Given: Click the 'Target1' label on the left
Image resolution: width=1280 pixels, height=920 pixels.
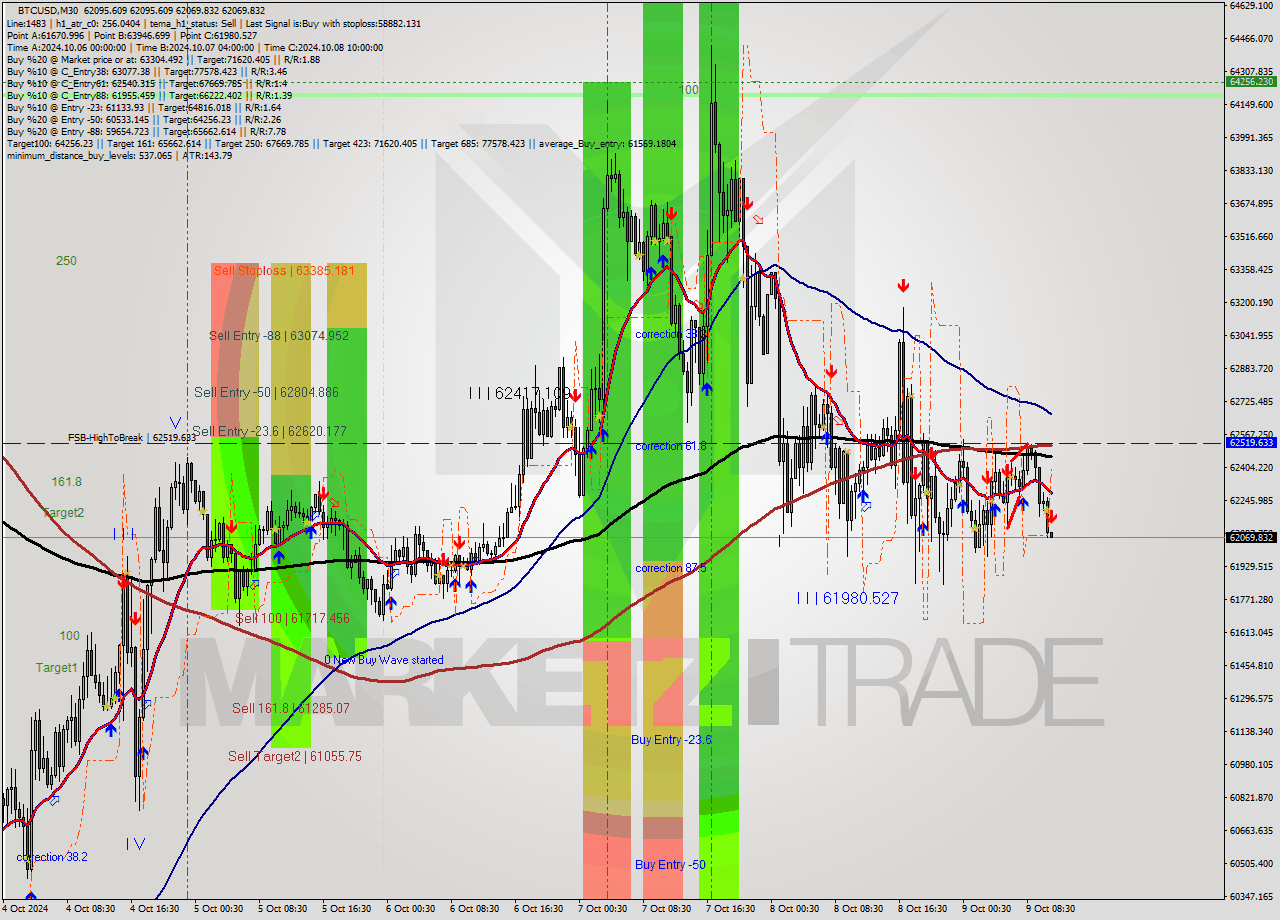Looking at the screenshot, I should coord(56,668).
